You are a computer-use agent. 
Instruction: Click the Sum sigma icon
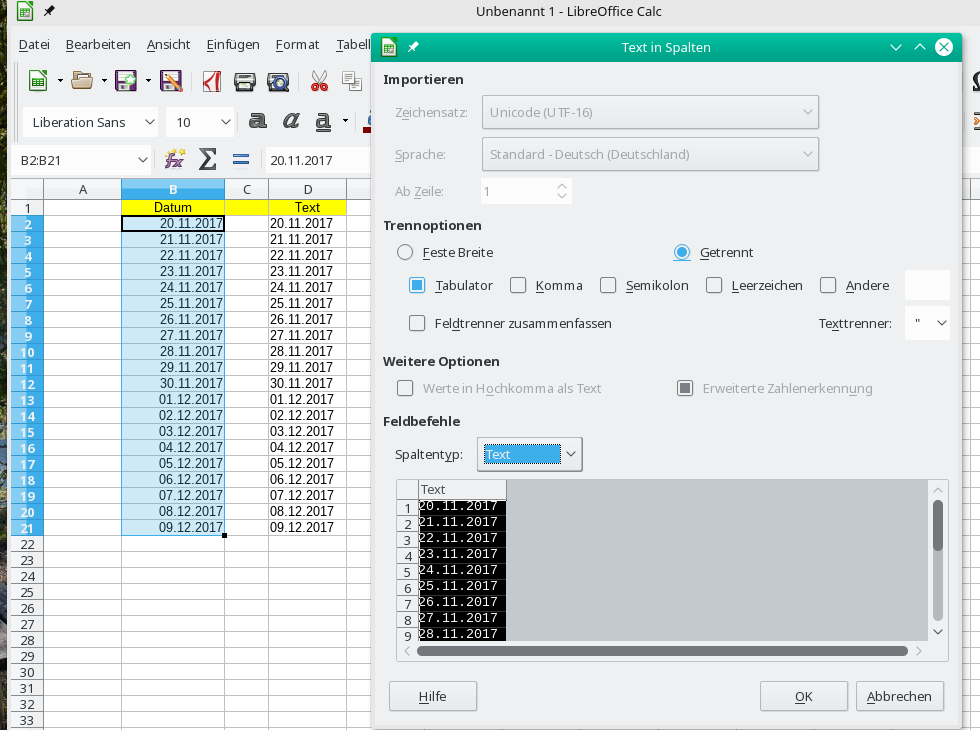pos(207,159)
